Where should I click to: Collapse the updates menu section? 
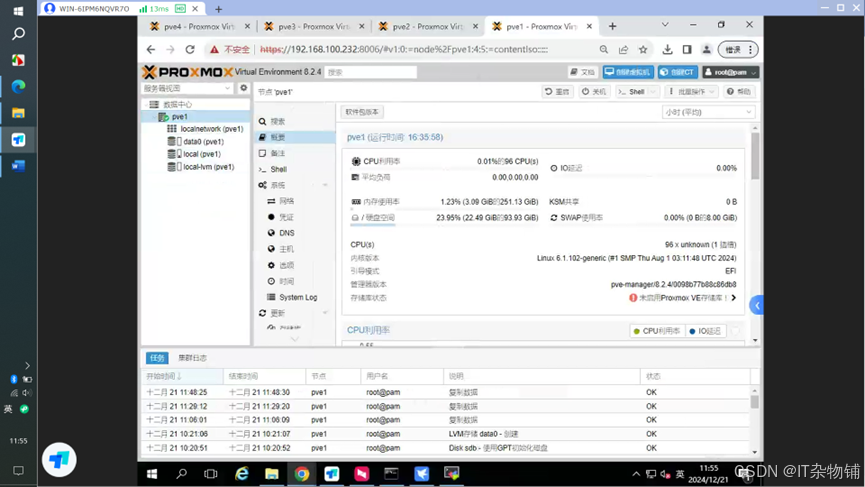325,313
